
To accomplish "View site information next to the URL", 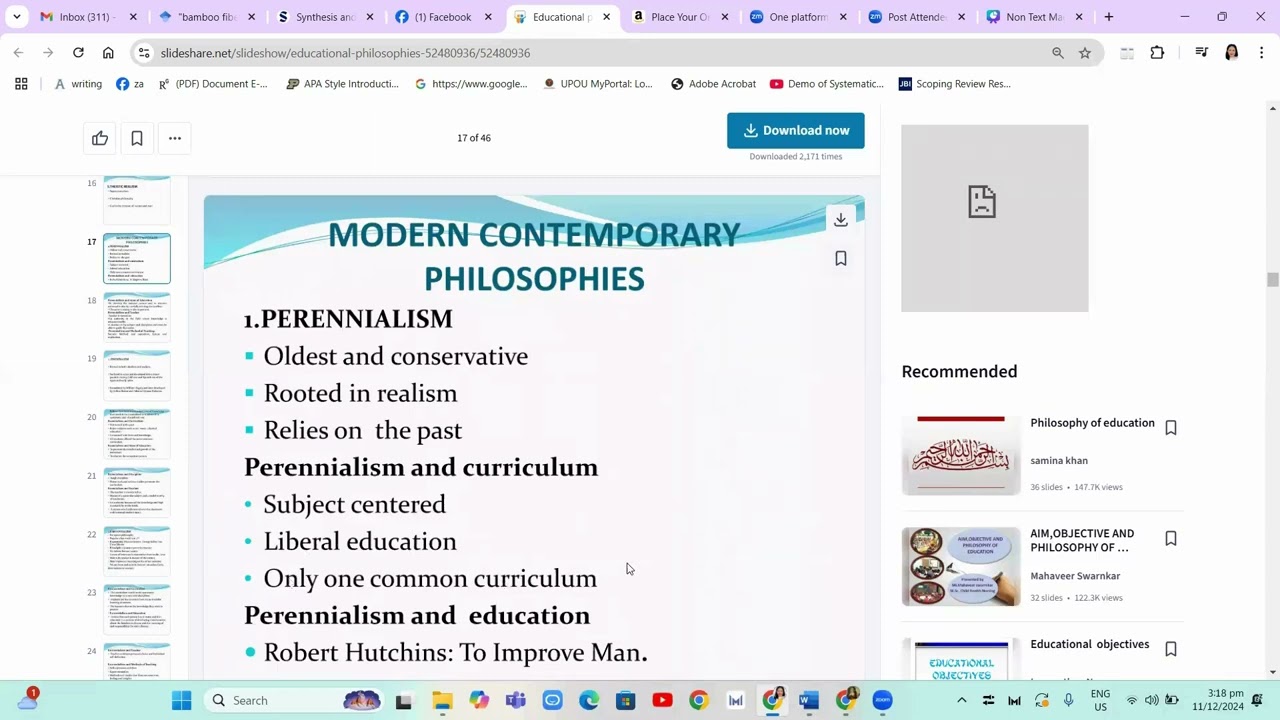I will pos(144,53).
